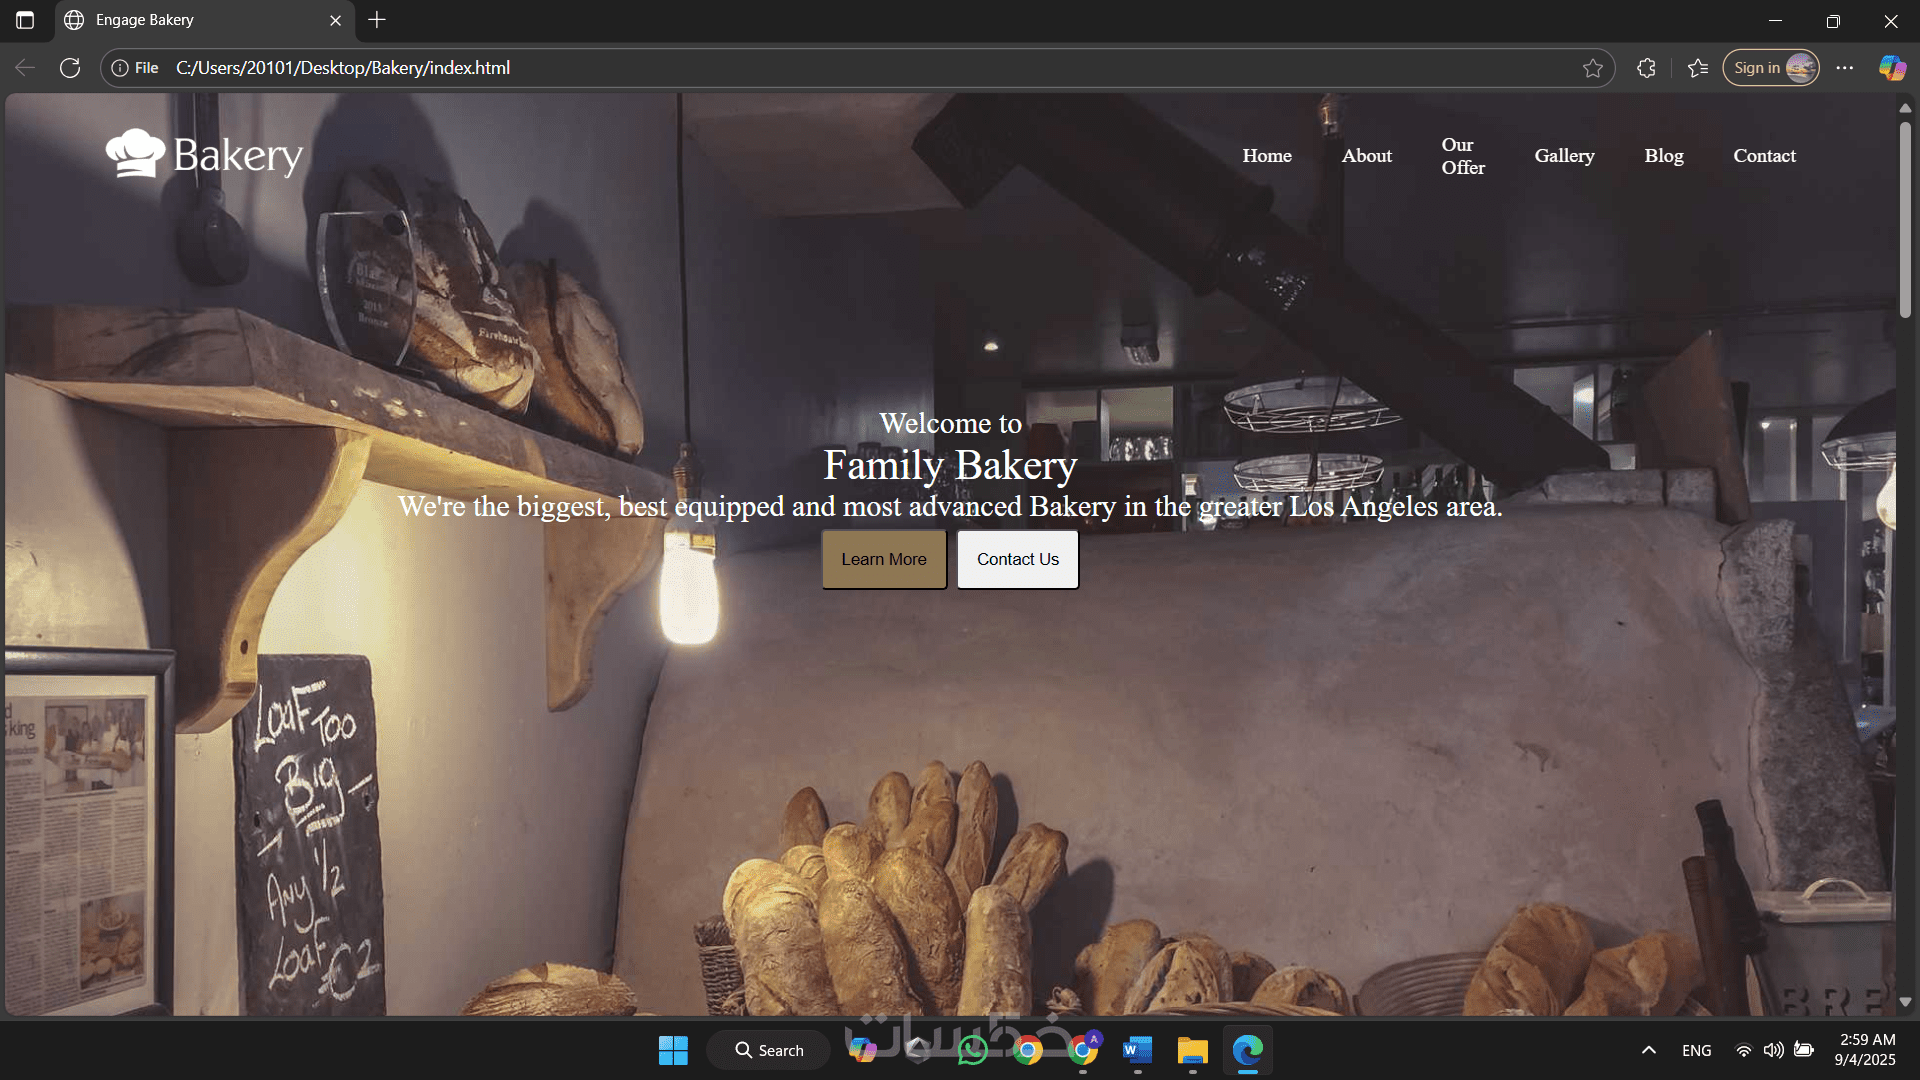
Task: View site information icon
Action: (120, 68)
